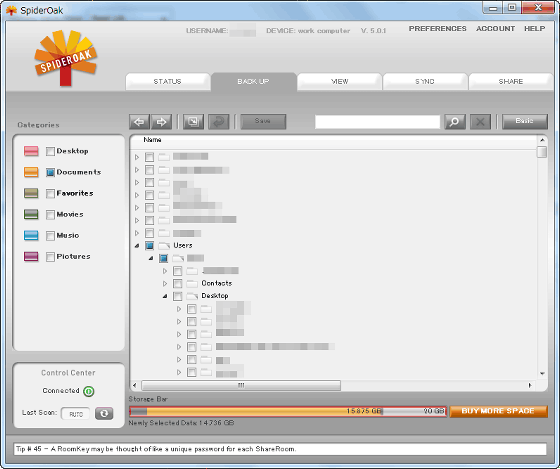This screenshot has width=560, height=469.
Task: Check the Pictures category checkbox
Action: tap(50, 257)
